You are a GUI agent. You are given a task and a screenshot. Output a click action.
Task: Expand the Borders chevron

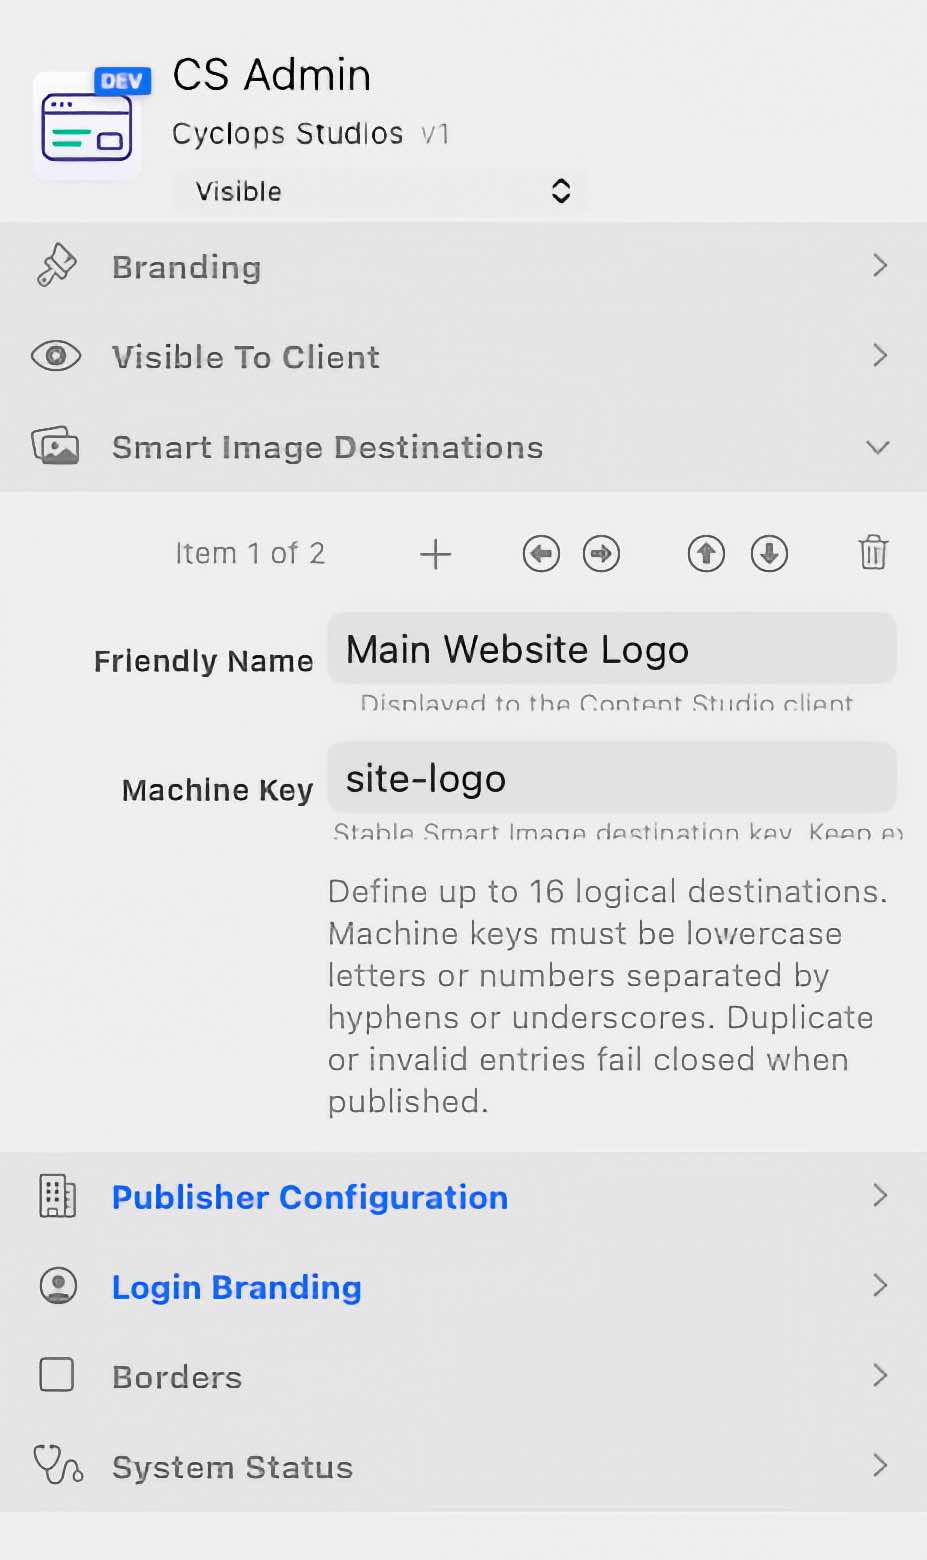point(879,1375)
